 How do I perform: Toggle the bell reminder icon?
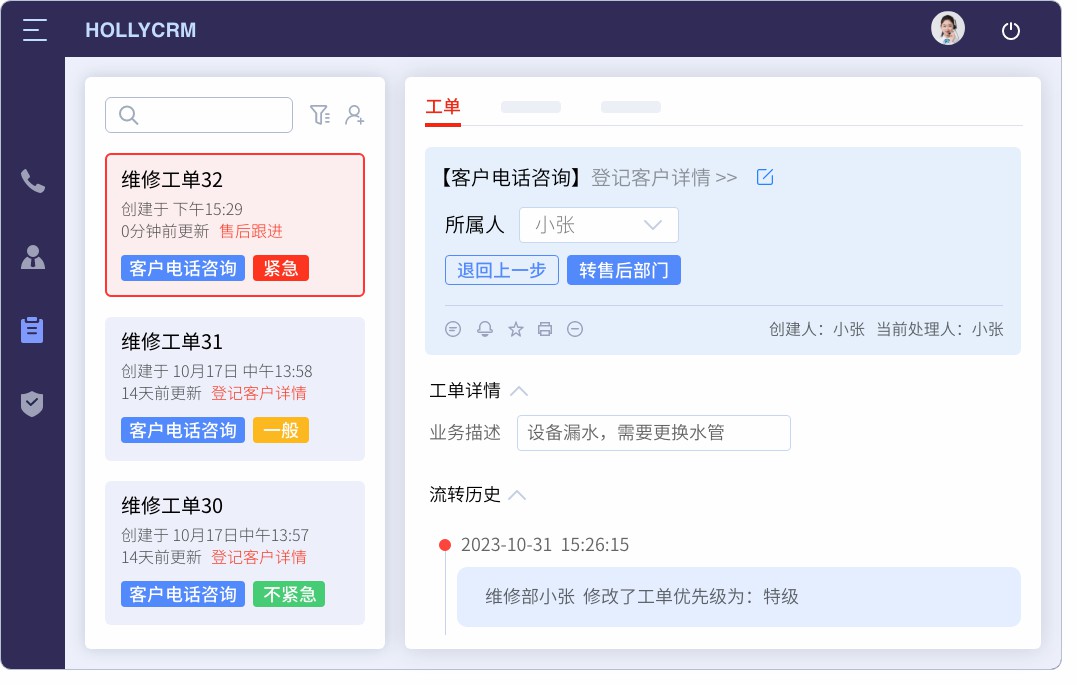[x=485, y=329]
